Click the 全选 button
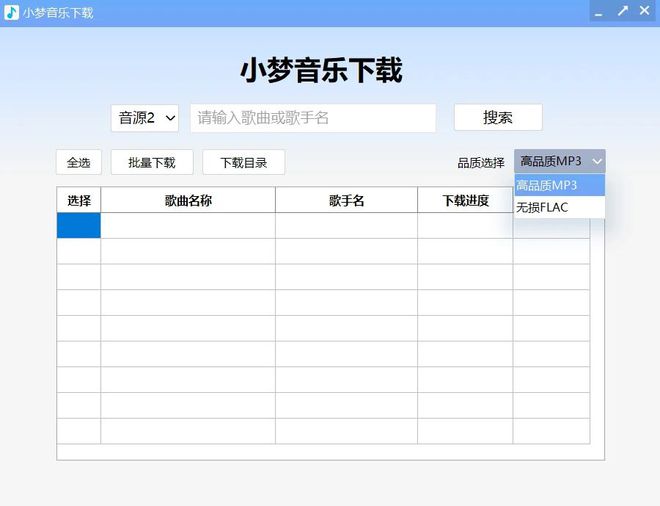 click(78, 162)
